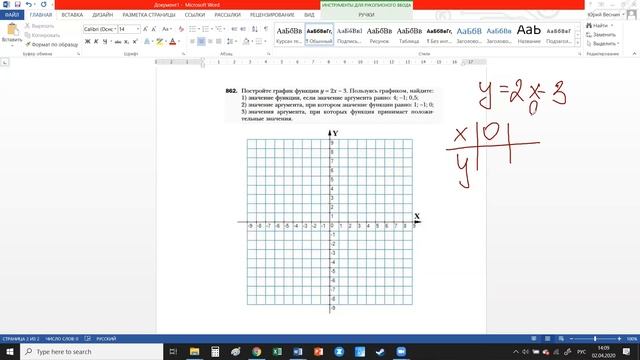Click the justify alignment icon
Screen dimensions: 640x360
point(219,41)
